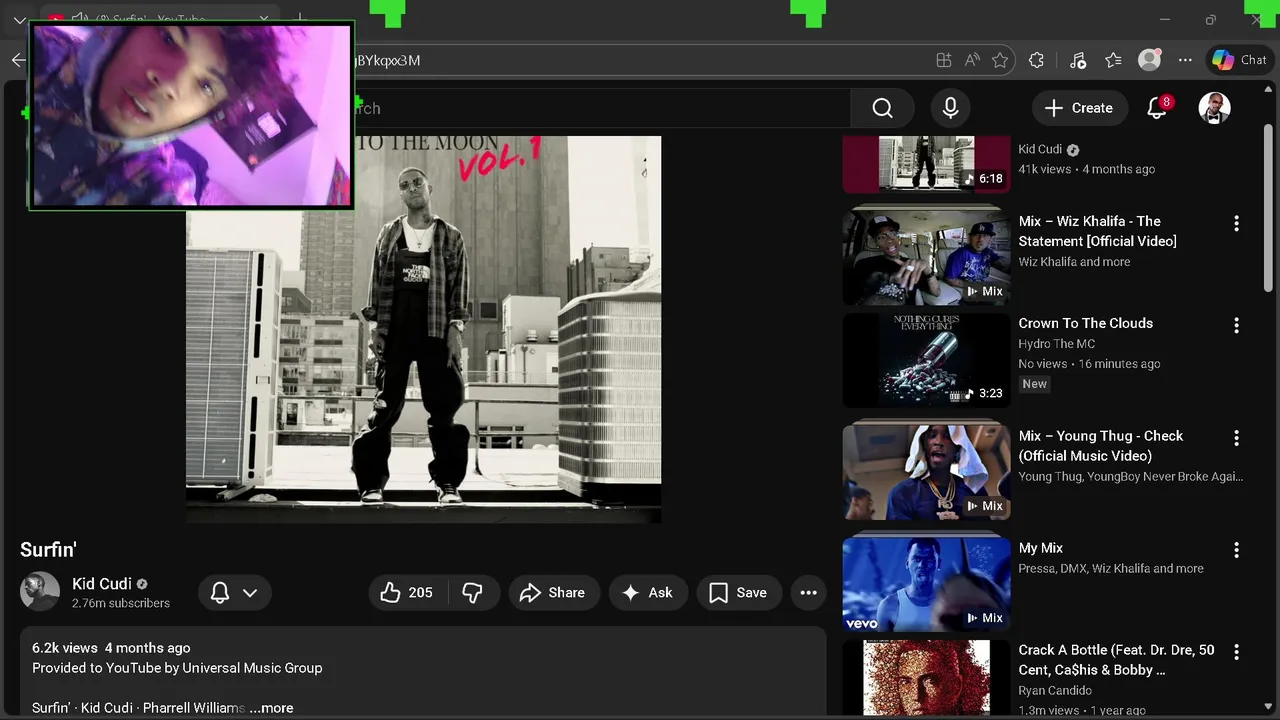Open options for Crown To The Clouds
This screenshot has width=1280, height=720.
(x=1236, y=326)
